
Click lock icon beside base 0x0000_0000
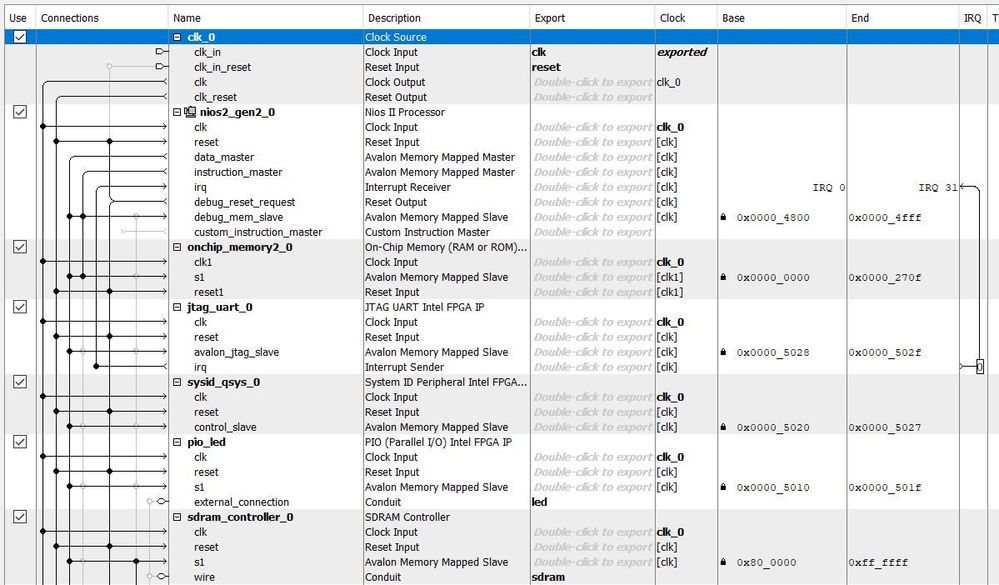(x=723, y=277)
